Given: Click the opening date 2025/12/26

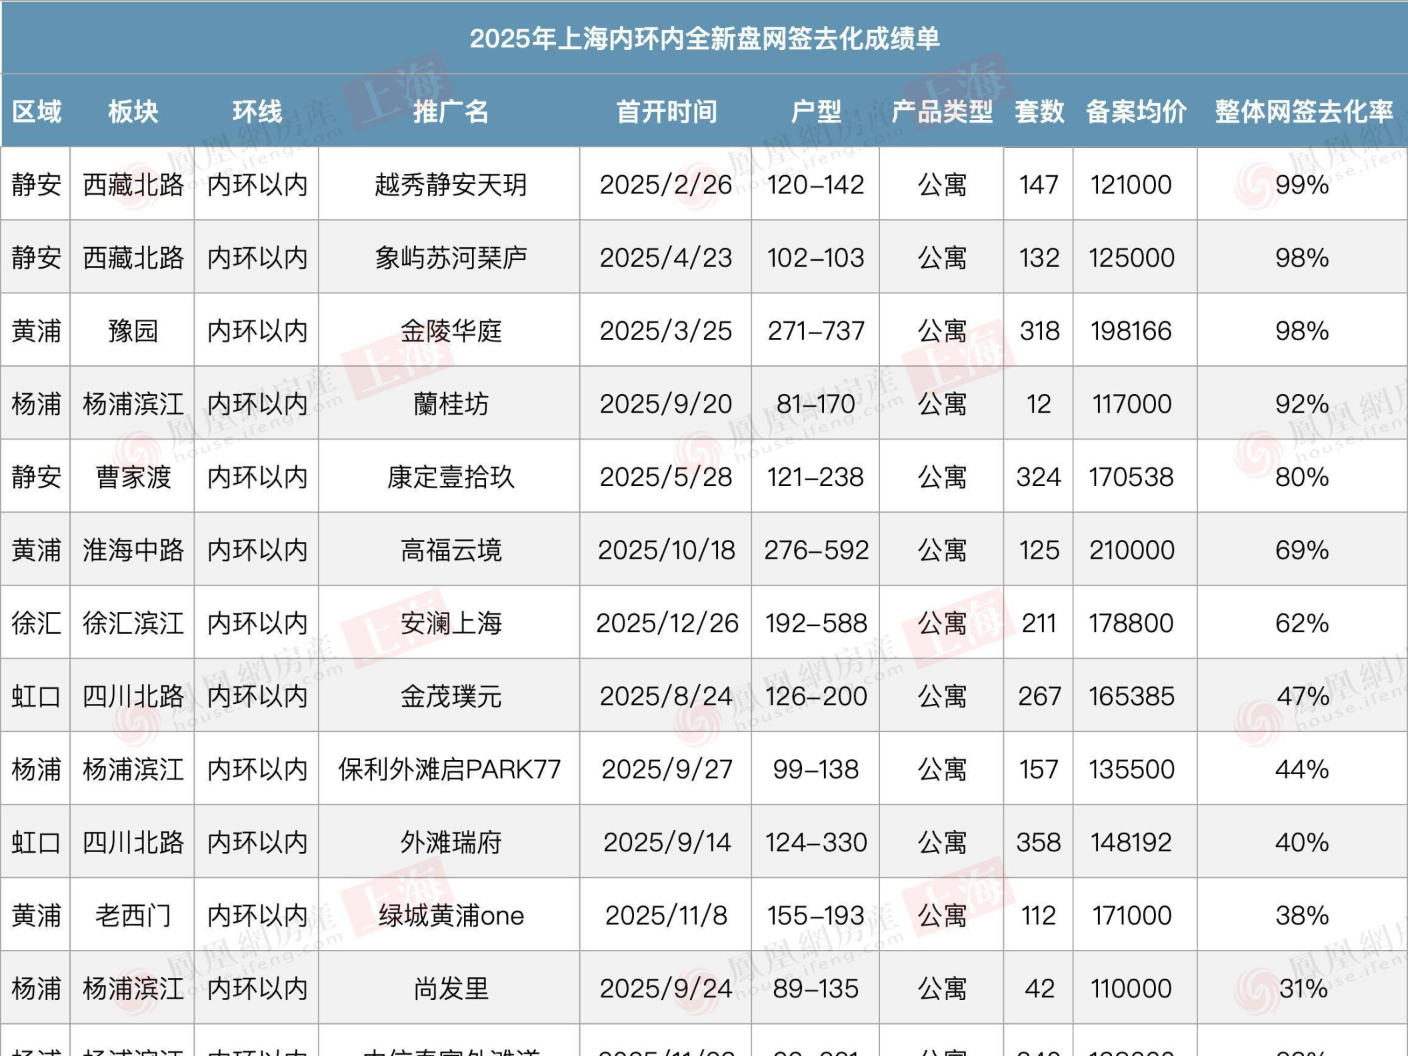Looking at the screenshot, I should tap(666, 623).
